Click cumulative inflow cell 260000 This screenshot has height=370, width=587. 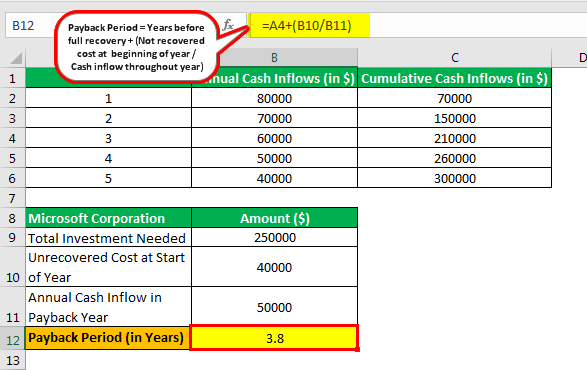pyautogui.click(x=454, y=158)
